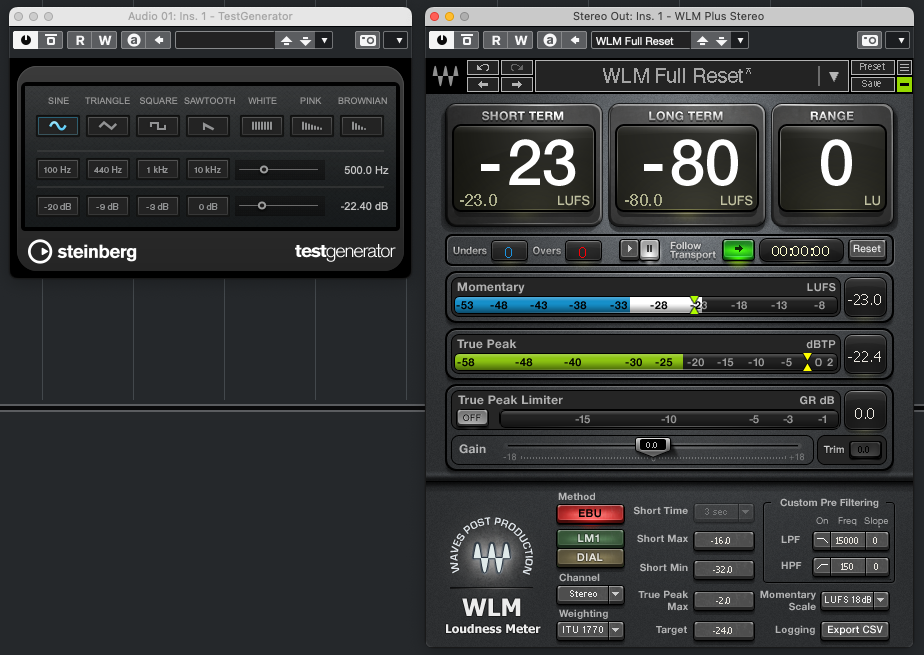Toggle WLM plugin bypass button
Image resolution: width=924 pixels, height=655 pixels.
467,40
